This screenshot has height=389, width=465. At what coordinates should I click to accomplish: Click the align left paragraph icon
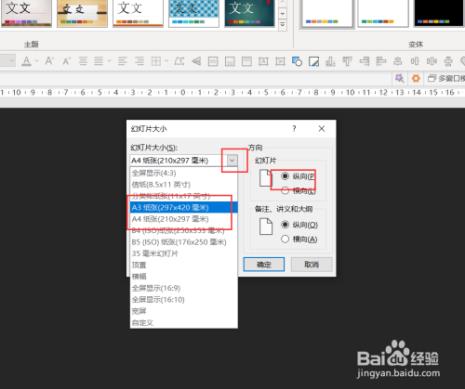[122, 61]
